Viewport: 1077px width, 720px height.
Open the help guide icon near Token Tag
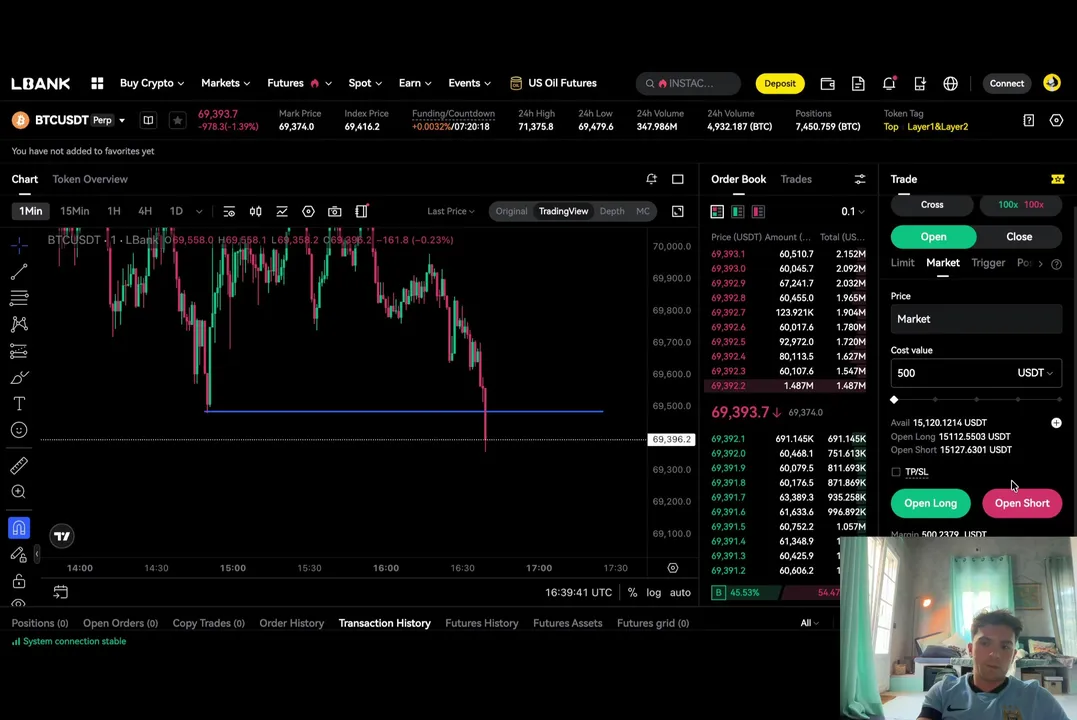click(1028, 120)
